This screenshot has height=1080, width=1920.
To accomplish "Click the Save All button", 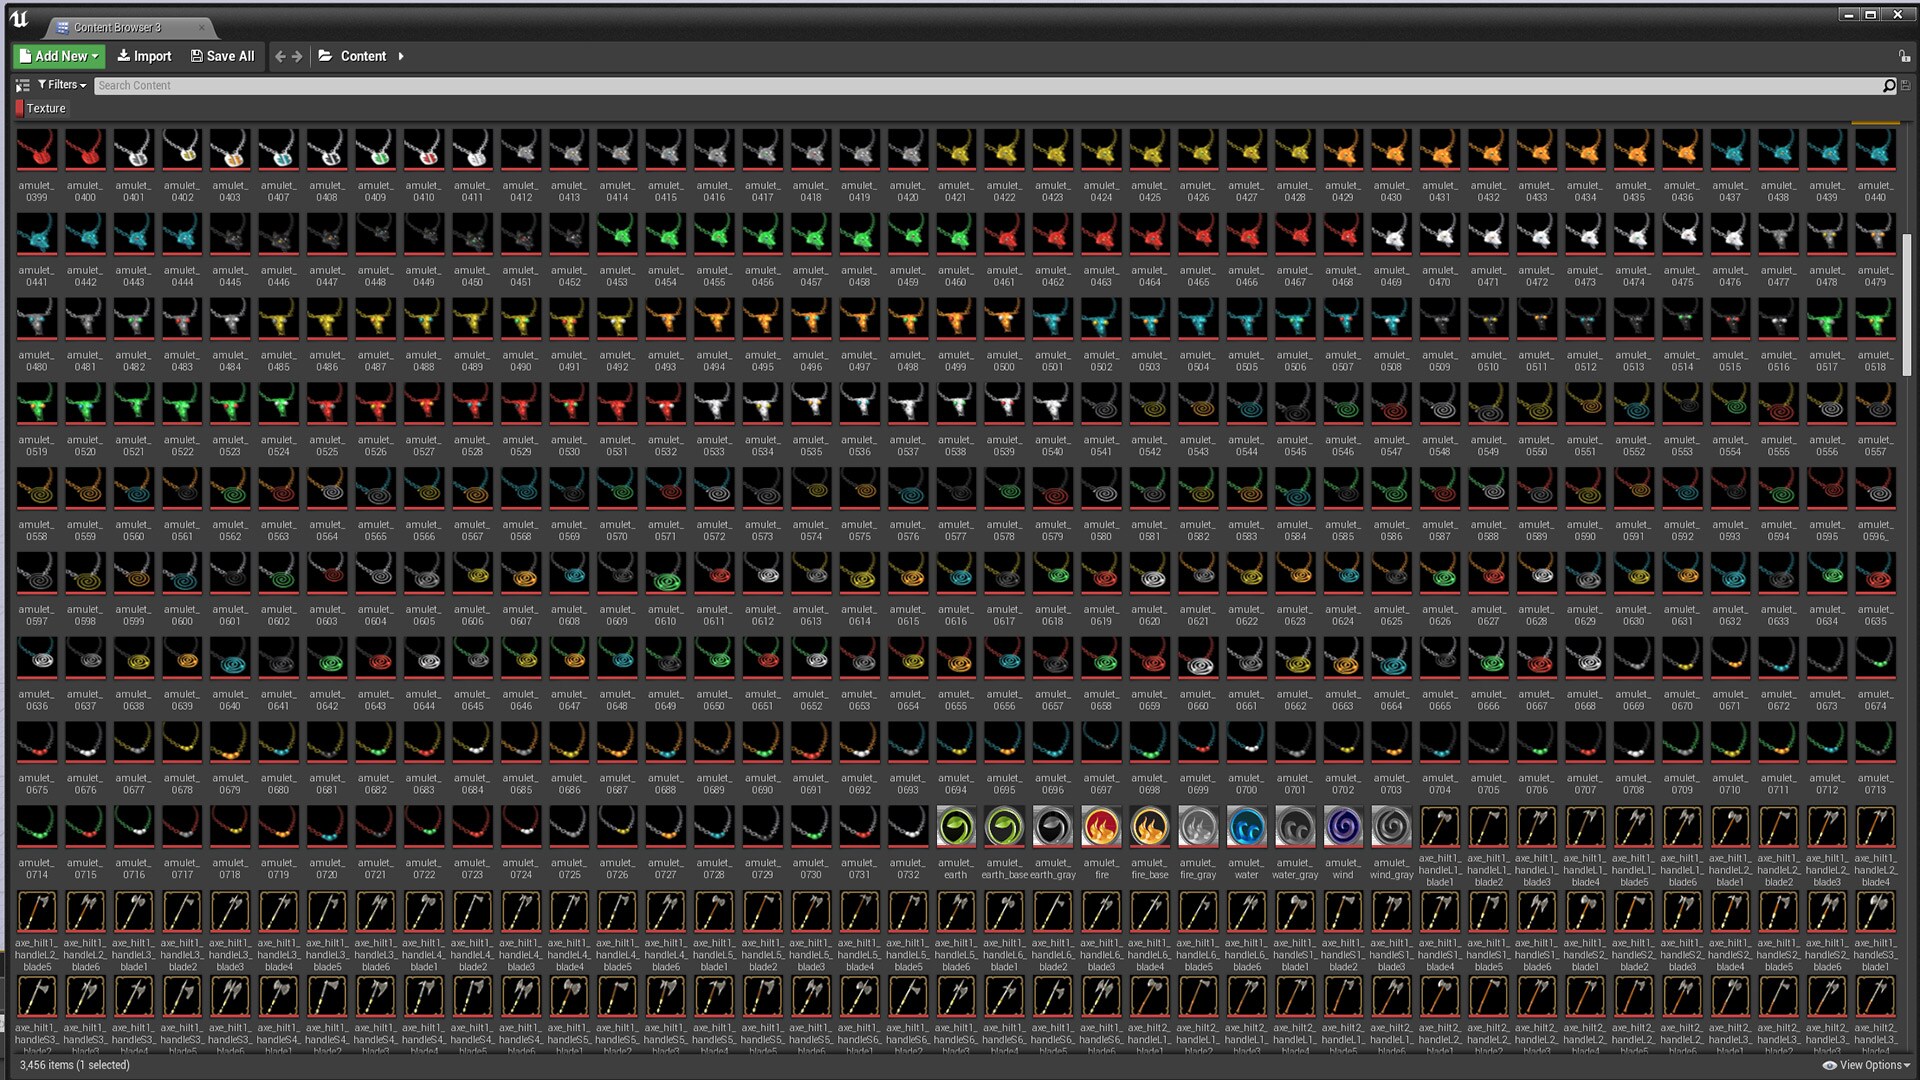I will point(222,57).
